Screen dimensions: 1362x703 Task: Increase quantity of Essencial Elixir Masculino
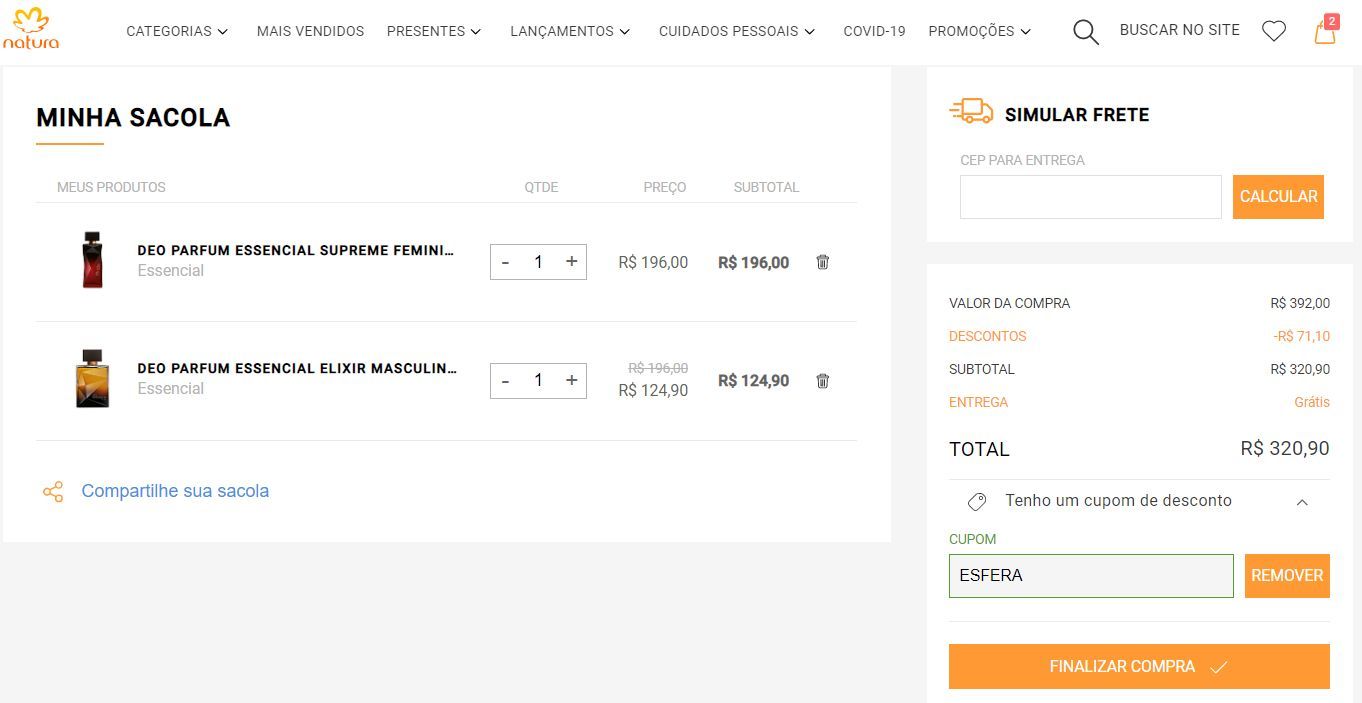pos(571,380)
